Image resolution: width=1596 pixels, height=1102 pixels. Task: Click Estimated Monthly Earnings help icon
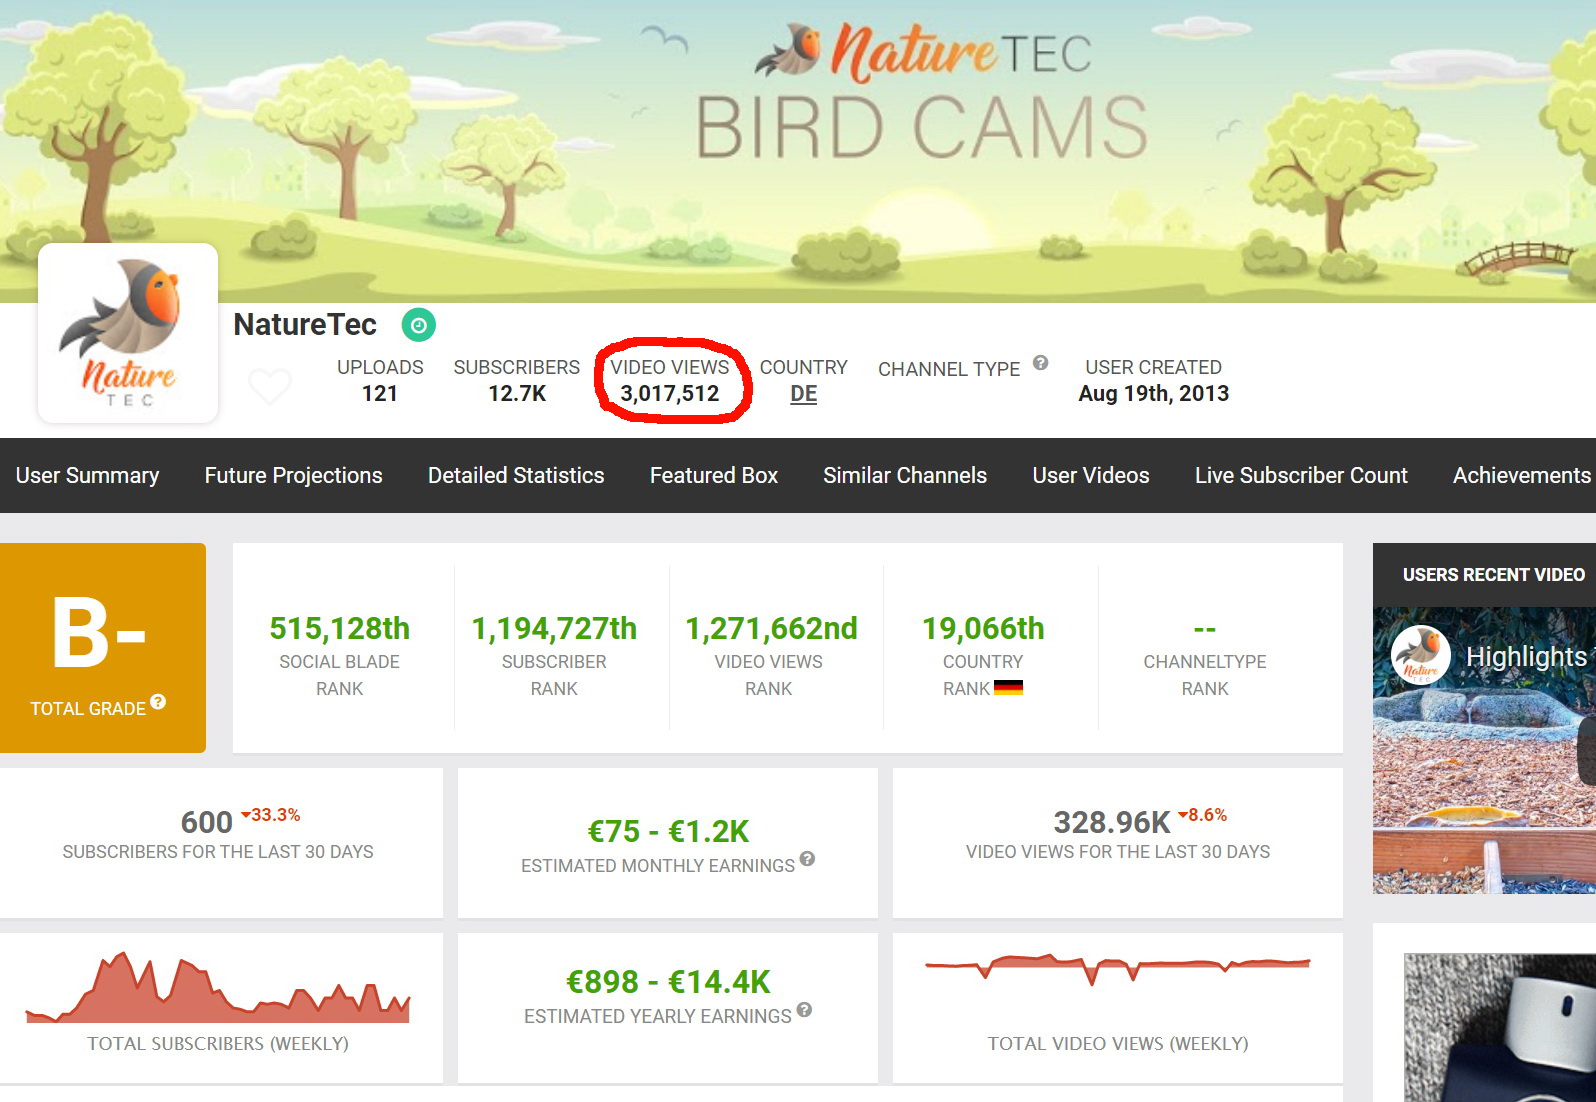tap(807, 859)
